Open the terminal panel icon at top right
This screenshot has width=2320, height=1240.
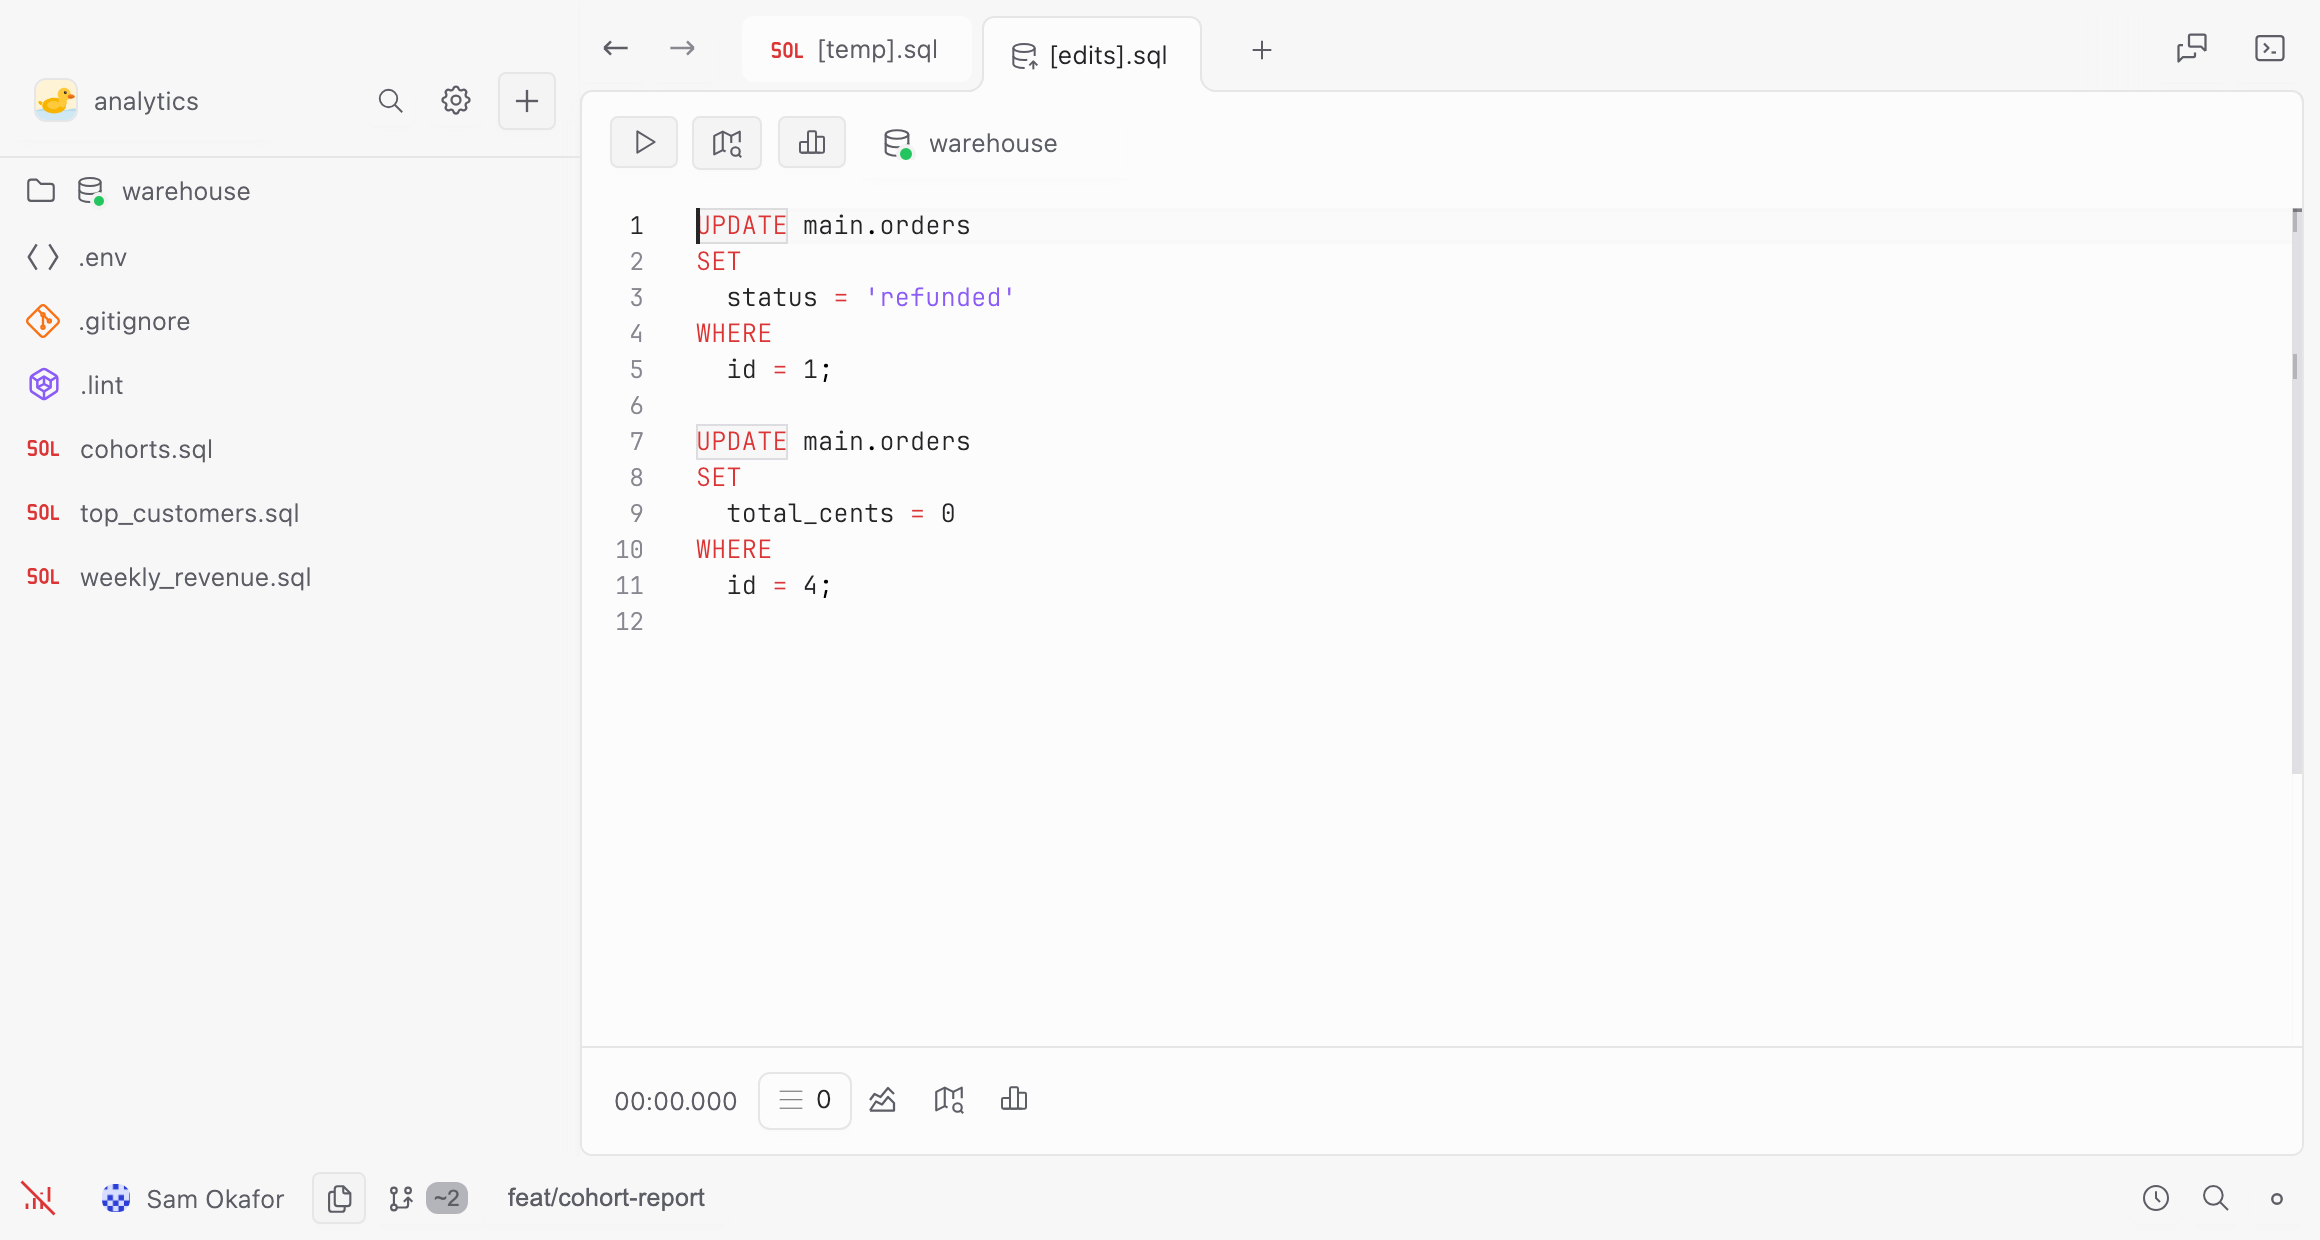(x=2270, y=48)
